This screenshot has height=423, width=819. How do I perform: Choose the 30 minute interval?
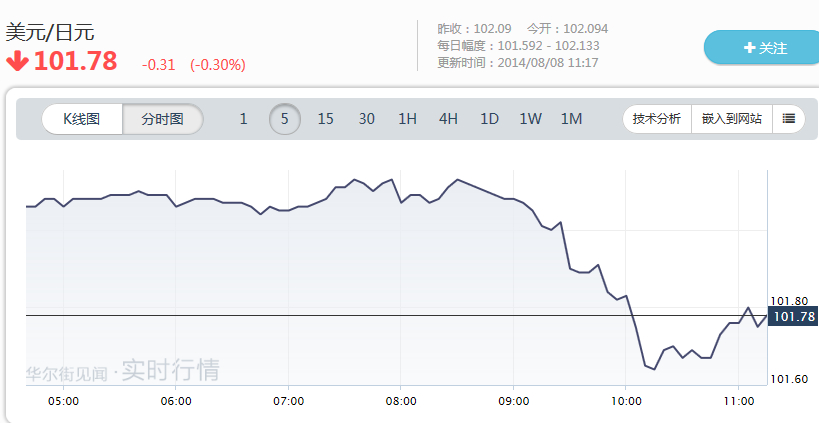tap(367, 119)
